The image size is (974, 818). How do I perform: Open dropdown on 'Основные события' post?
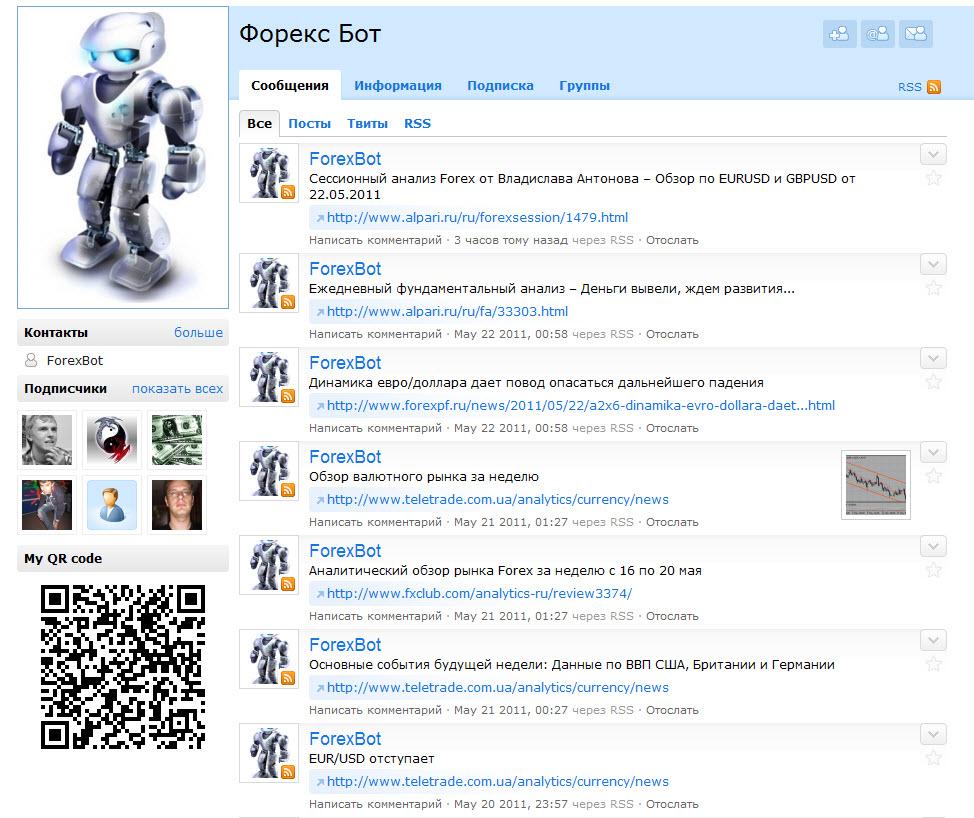(x=933, y=640)
